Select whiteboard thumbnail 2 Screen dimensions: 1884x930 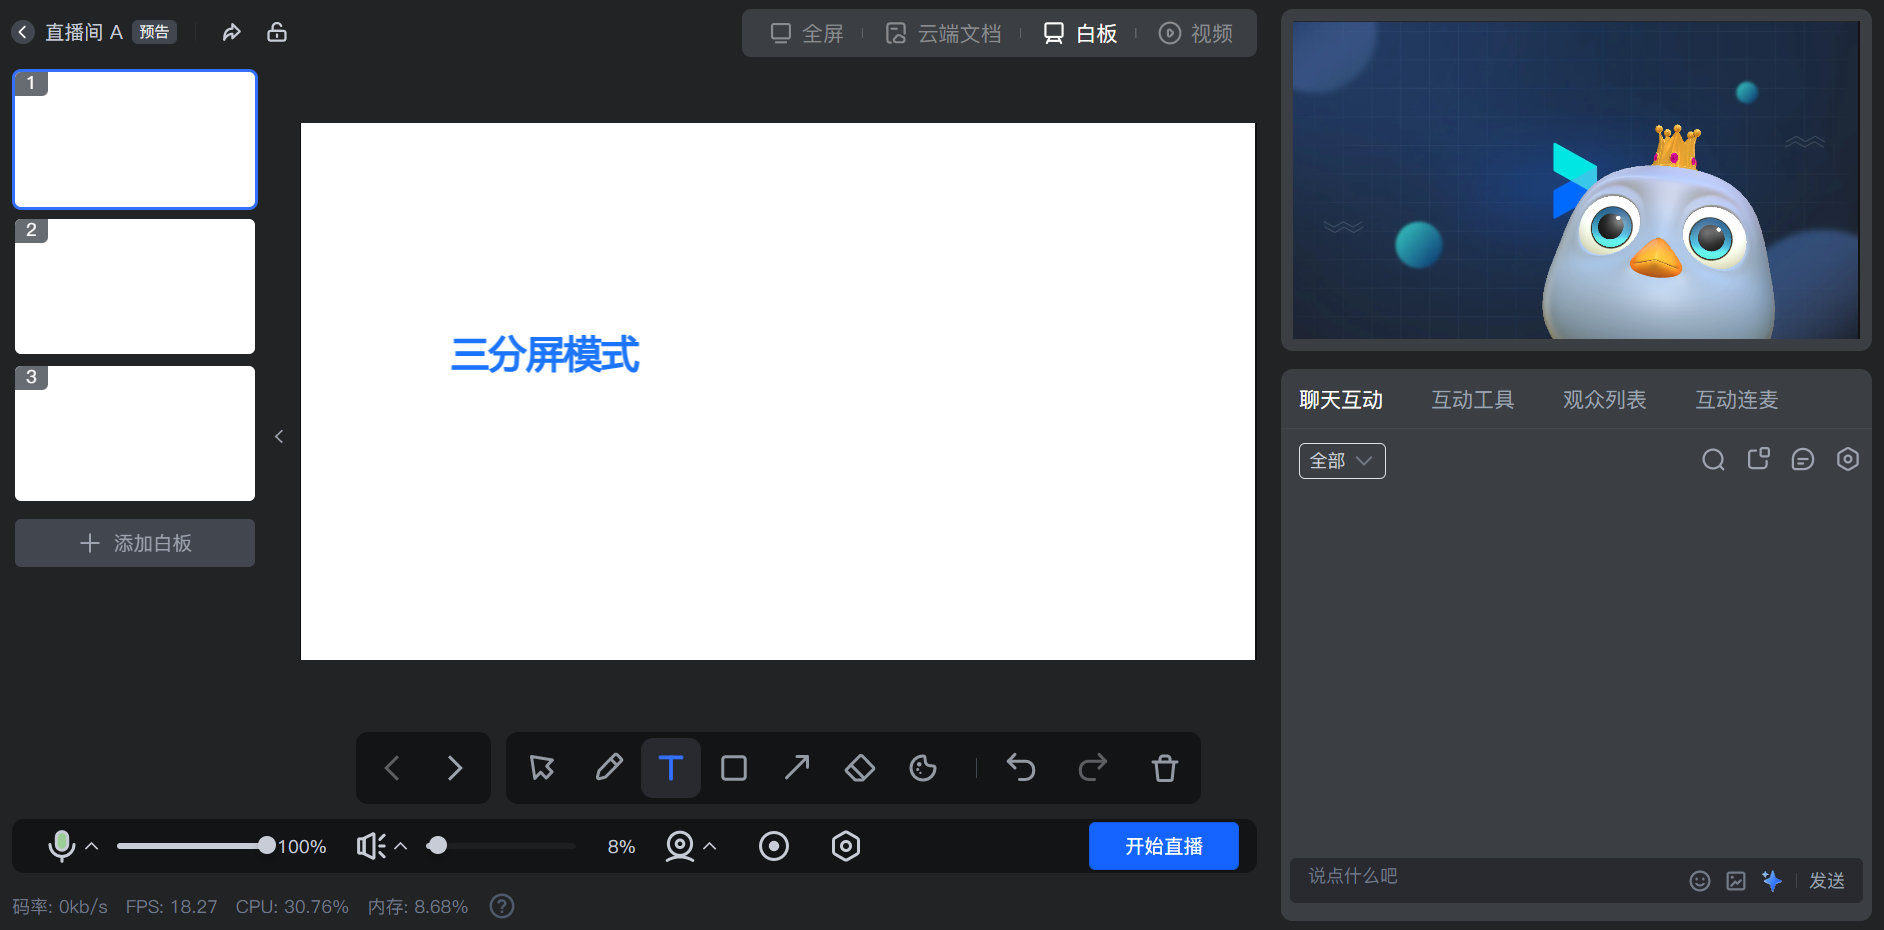[135, 286]
